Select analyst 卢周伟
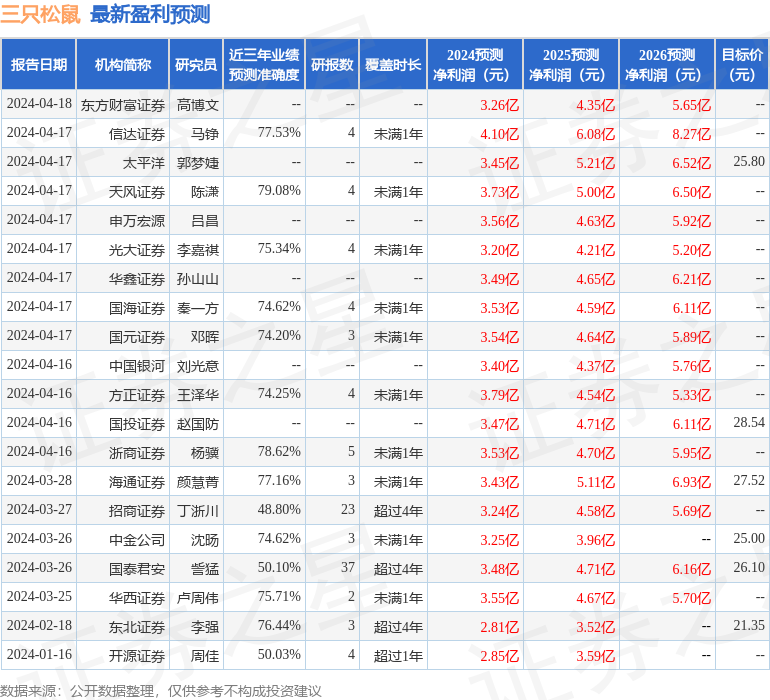Image resolution: width=770 pixels, height=700 pixels. 197,597
